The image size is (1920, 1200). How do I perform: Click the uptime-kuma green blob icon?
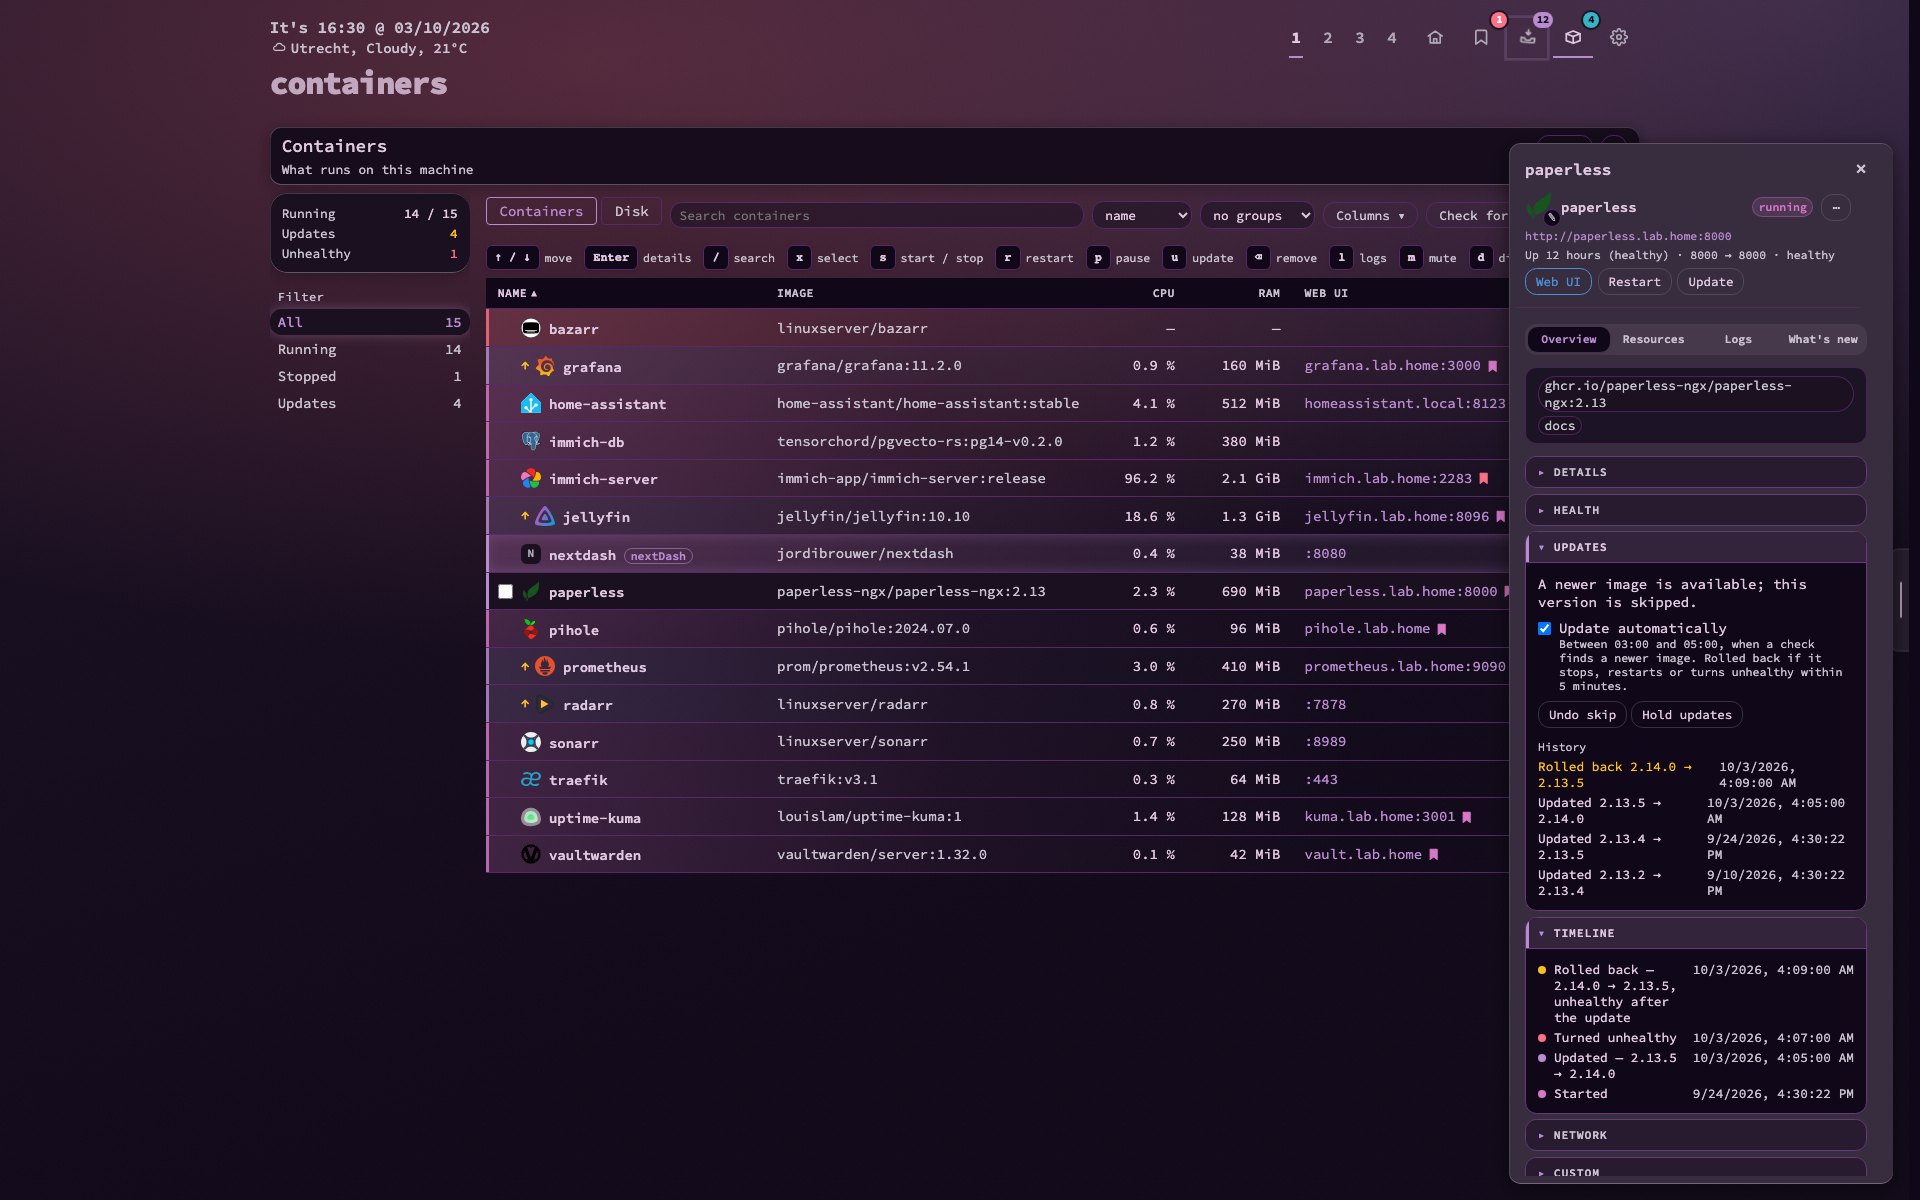point(531,817)
